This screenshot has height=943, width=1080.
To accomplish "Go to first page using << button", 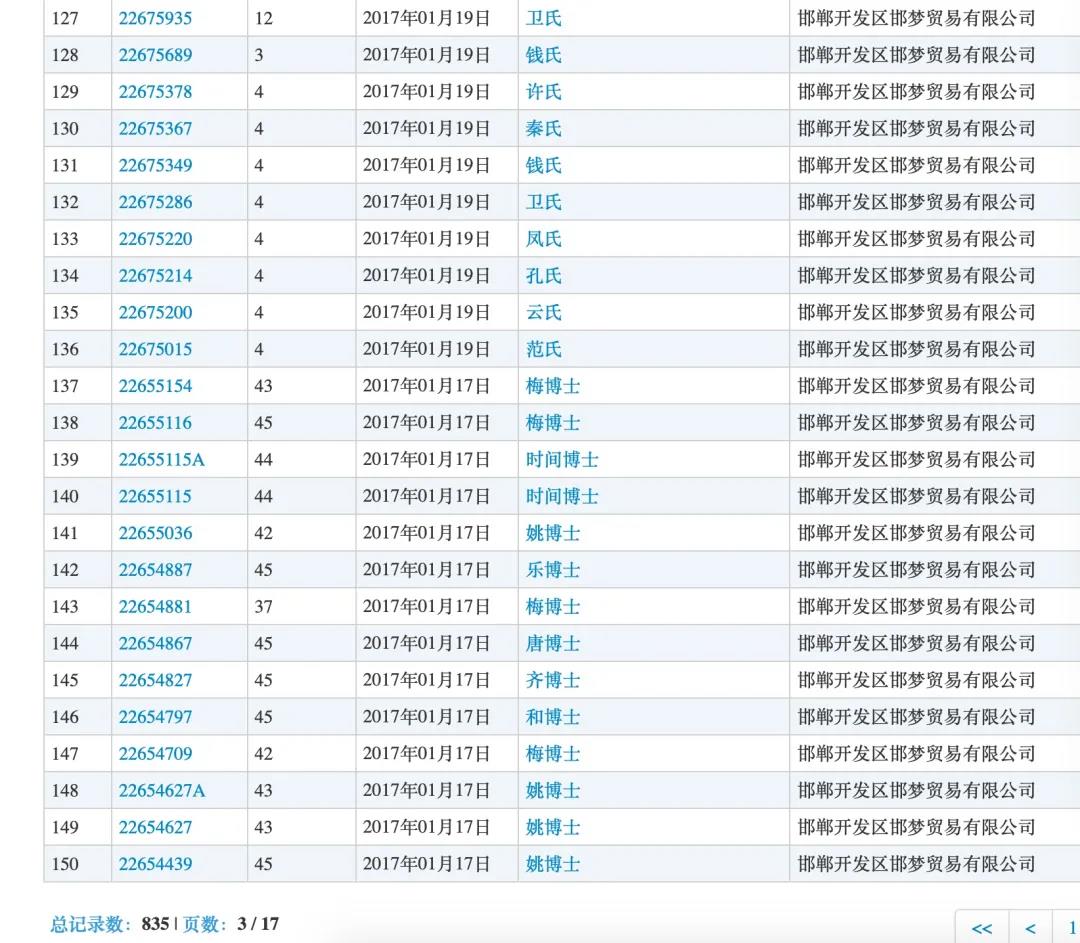I will [982, 928].
